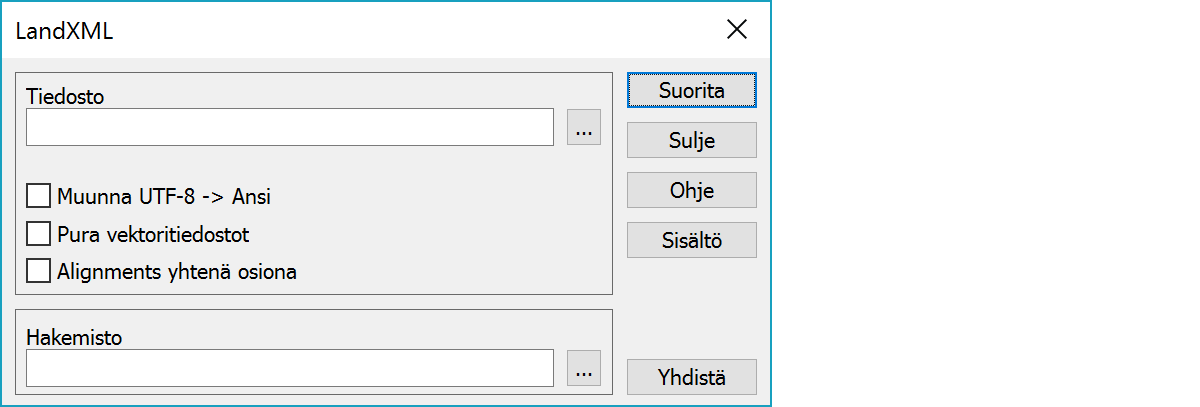Viewport: 1200px width, 407px height.
Task: Click the Suorita button
Action: (x=691, y=90)
